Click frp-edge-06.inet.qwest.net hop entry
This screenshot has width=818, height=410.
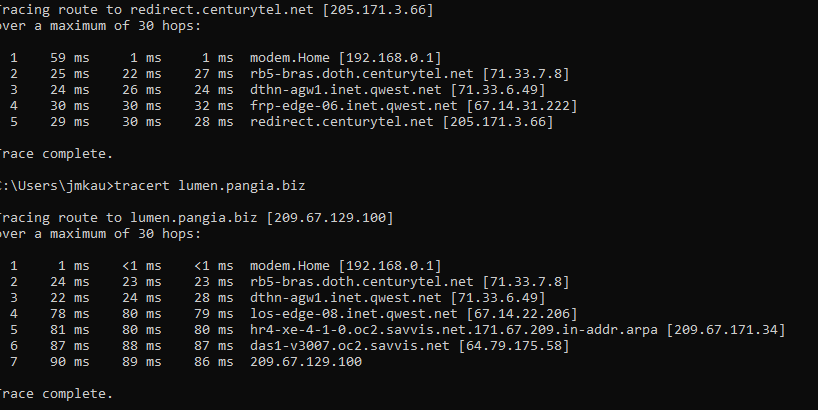[x=354, y=106]
